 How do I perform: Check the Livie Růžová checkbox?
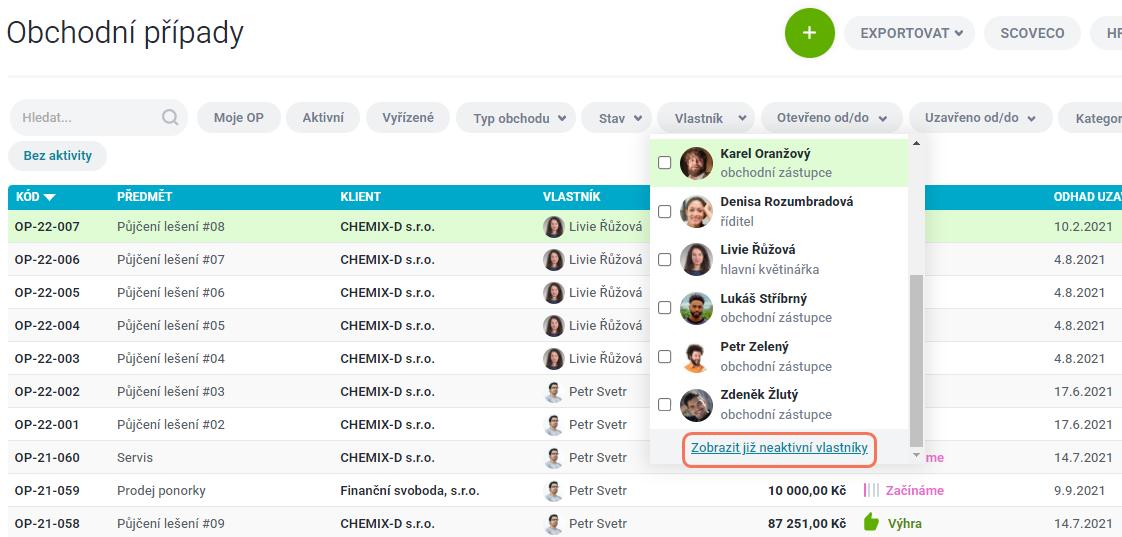[x=664, y=259]
